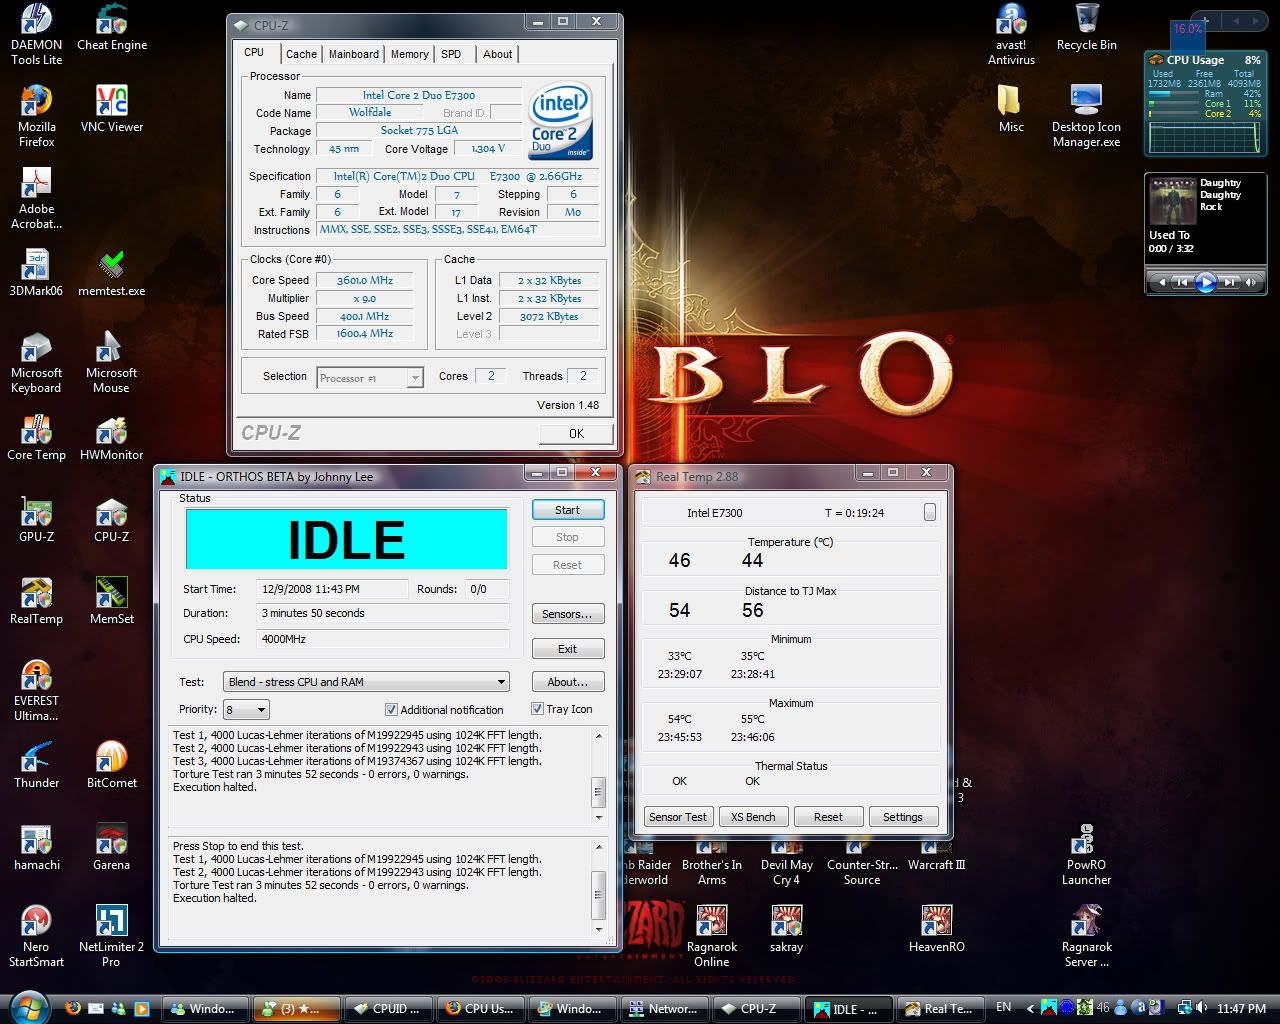Open the SPD tab in CPU-Z
Image resolution: width=1280 pixels, height=1024 pixels.
coord(451,54)
